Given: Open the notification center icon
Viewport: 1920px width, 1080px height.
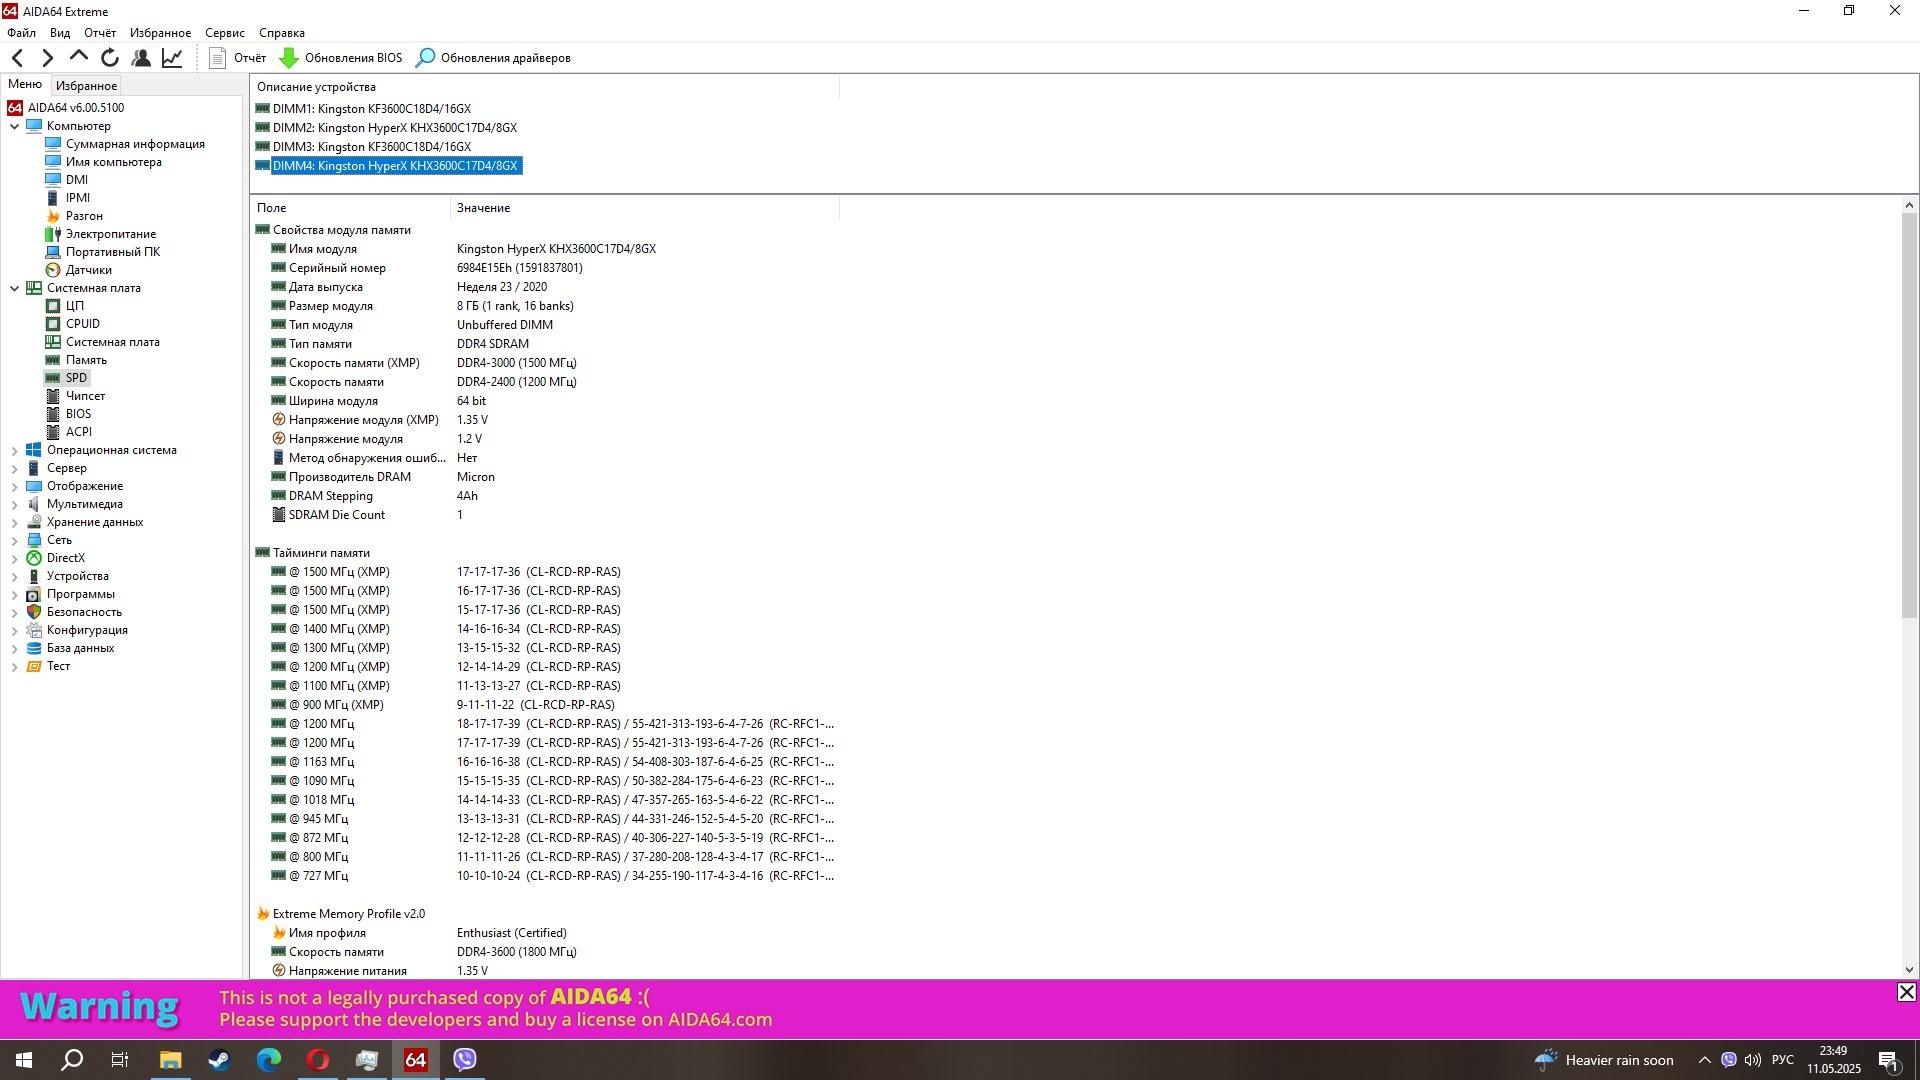Looking at the screenshot, I should [x=1889, y=1060].
